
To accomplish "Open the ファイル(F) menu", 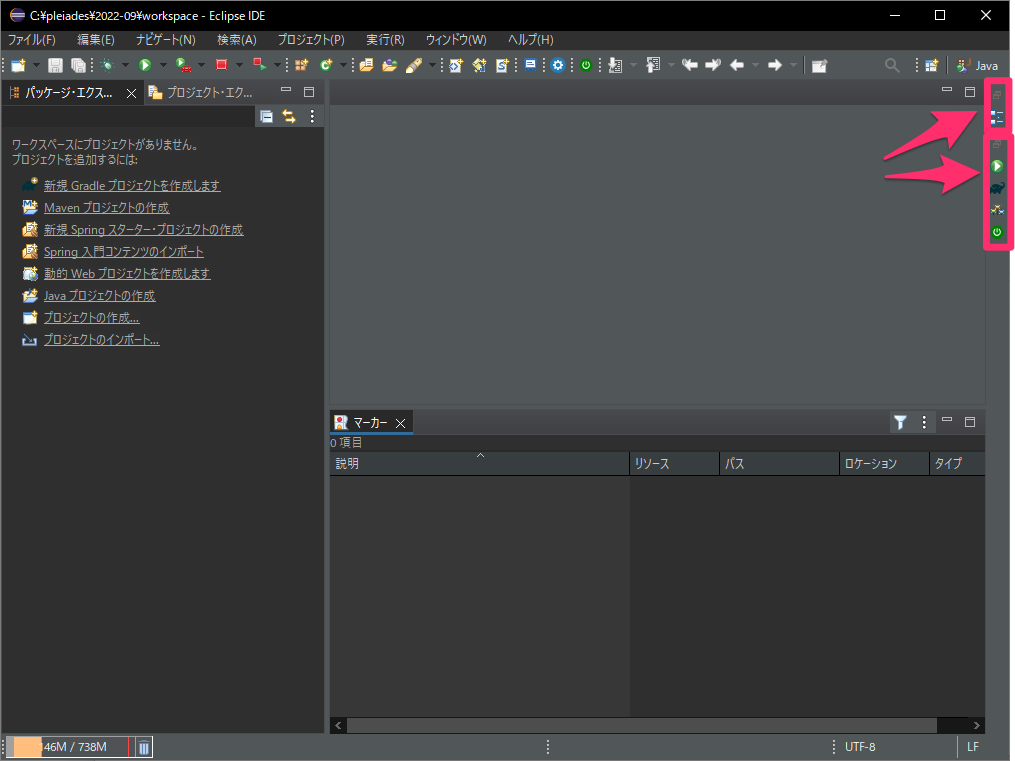I will click(31, 39).
